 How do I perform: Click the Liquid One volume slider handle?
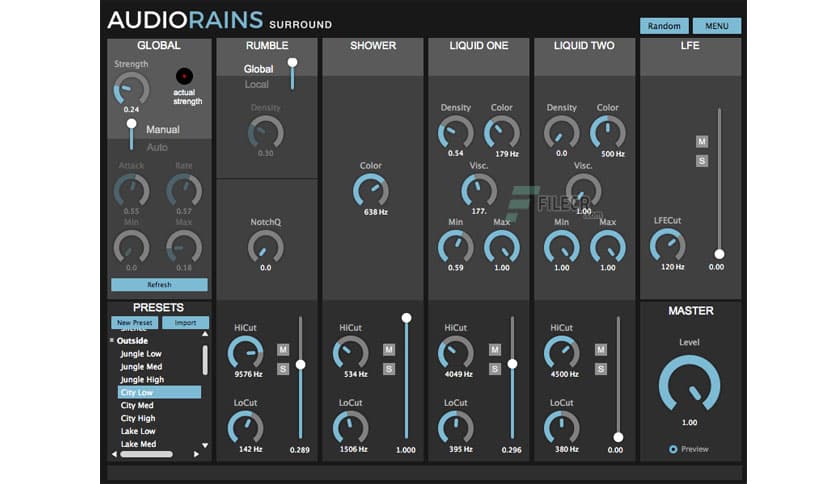[x=512, y=364]
